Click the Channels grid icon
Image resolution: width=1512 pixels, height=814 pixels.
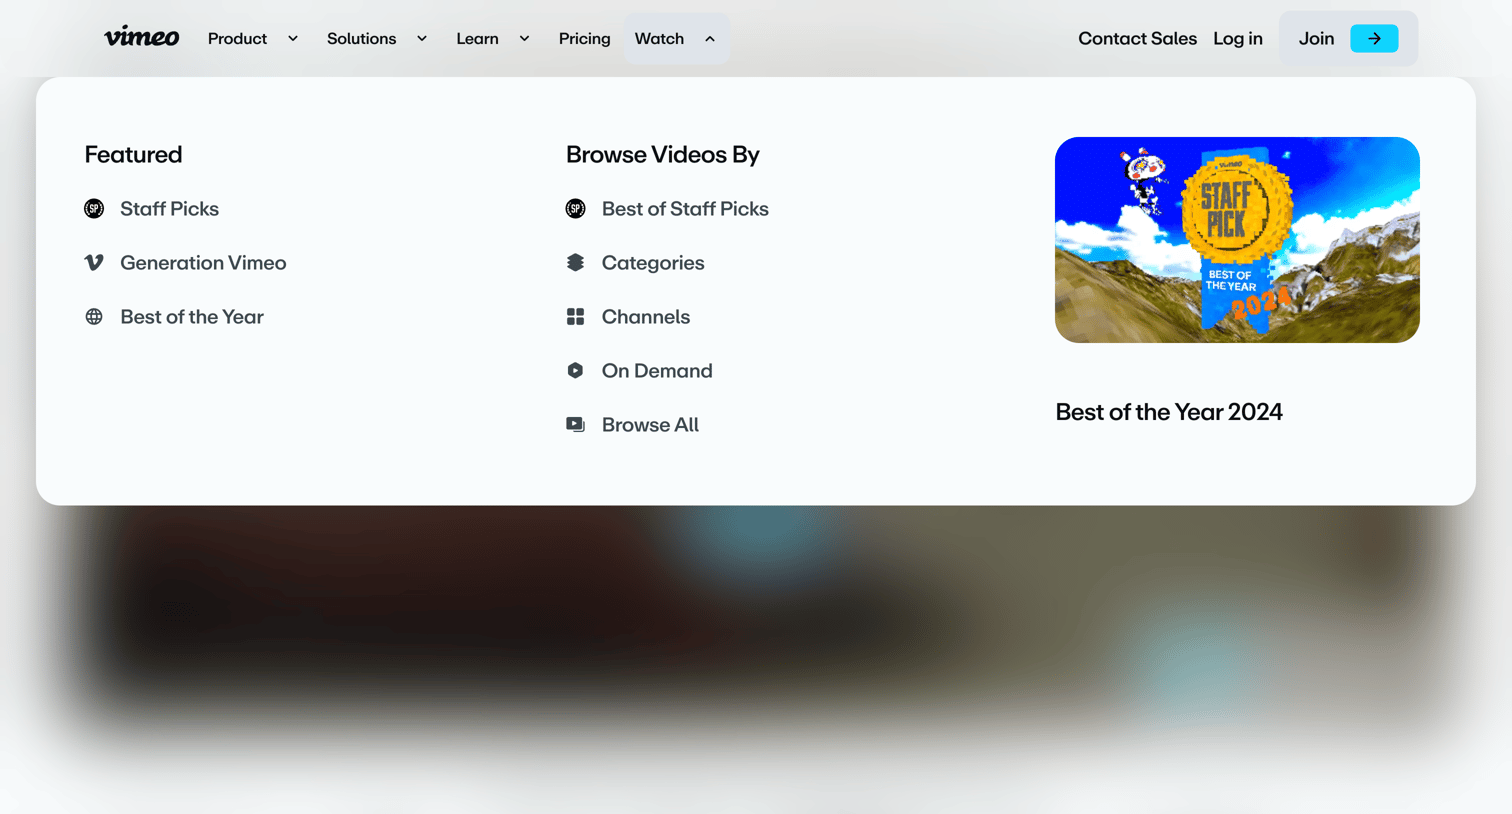tap(575, 317)
